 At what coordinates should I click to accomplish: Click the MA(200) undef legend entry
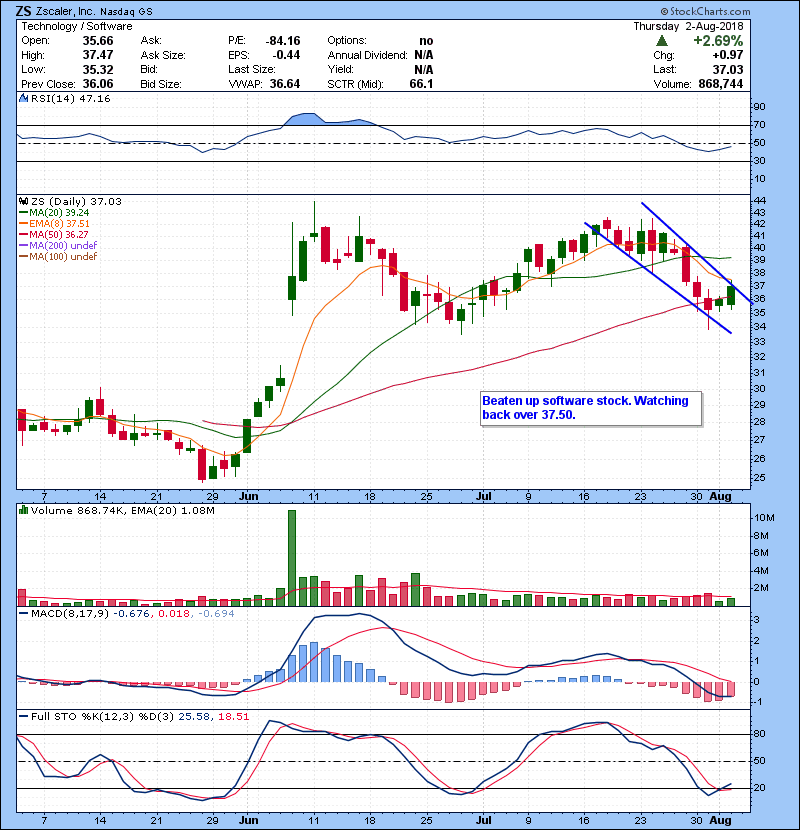coord(58,246)
